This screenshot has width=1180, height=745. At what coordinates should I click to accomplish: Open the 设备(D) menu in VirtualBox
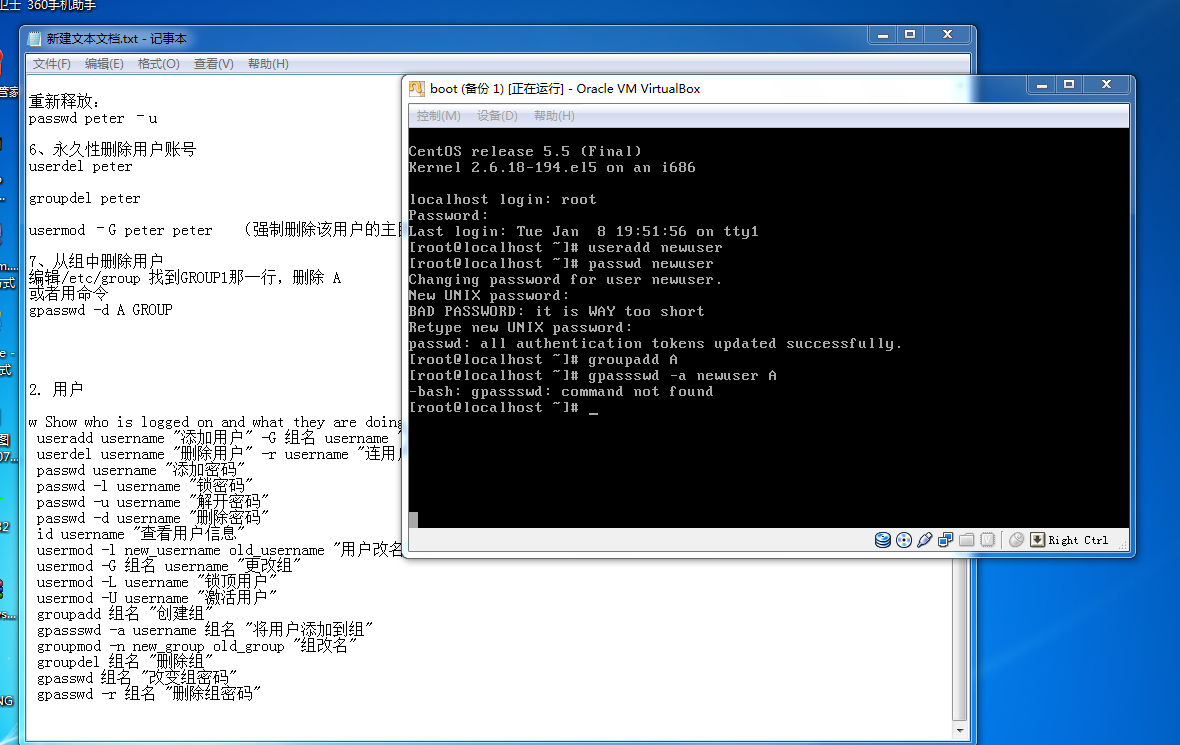497,116
